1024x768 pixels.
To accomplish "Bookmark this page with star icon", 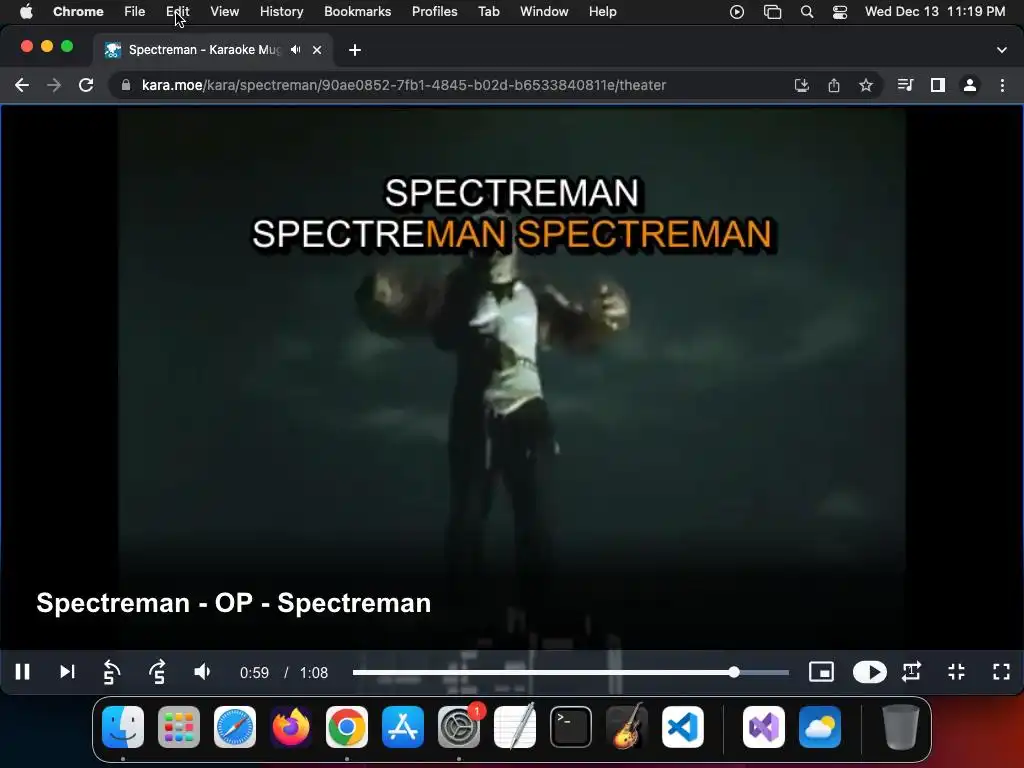I will point(866,86).
